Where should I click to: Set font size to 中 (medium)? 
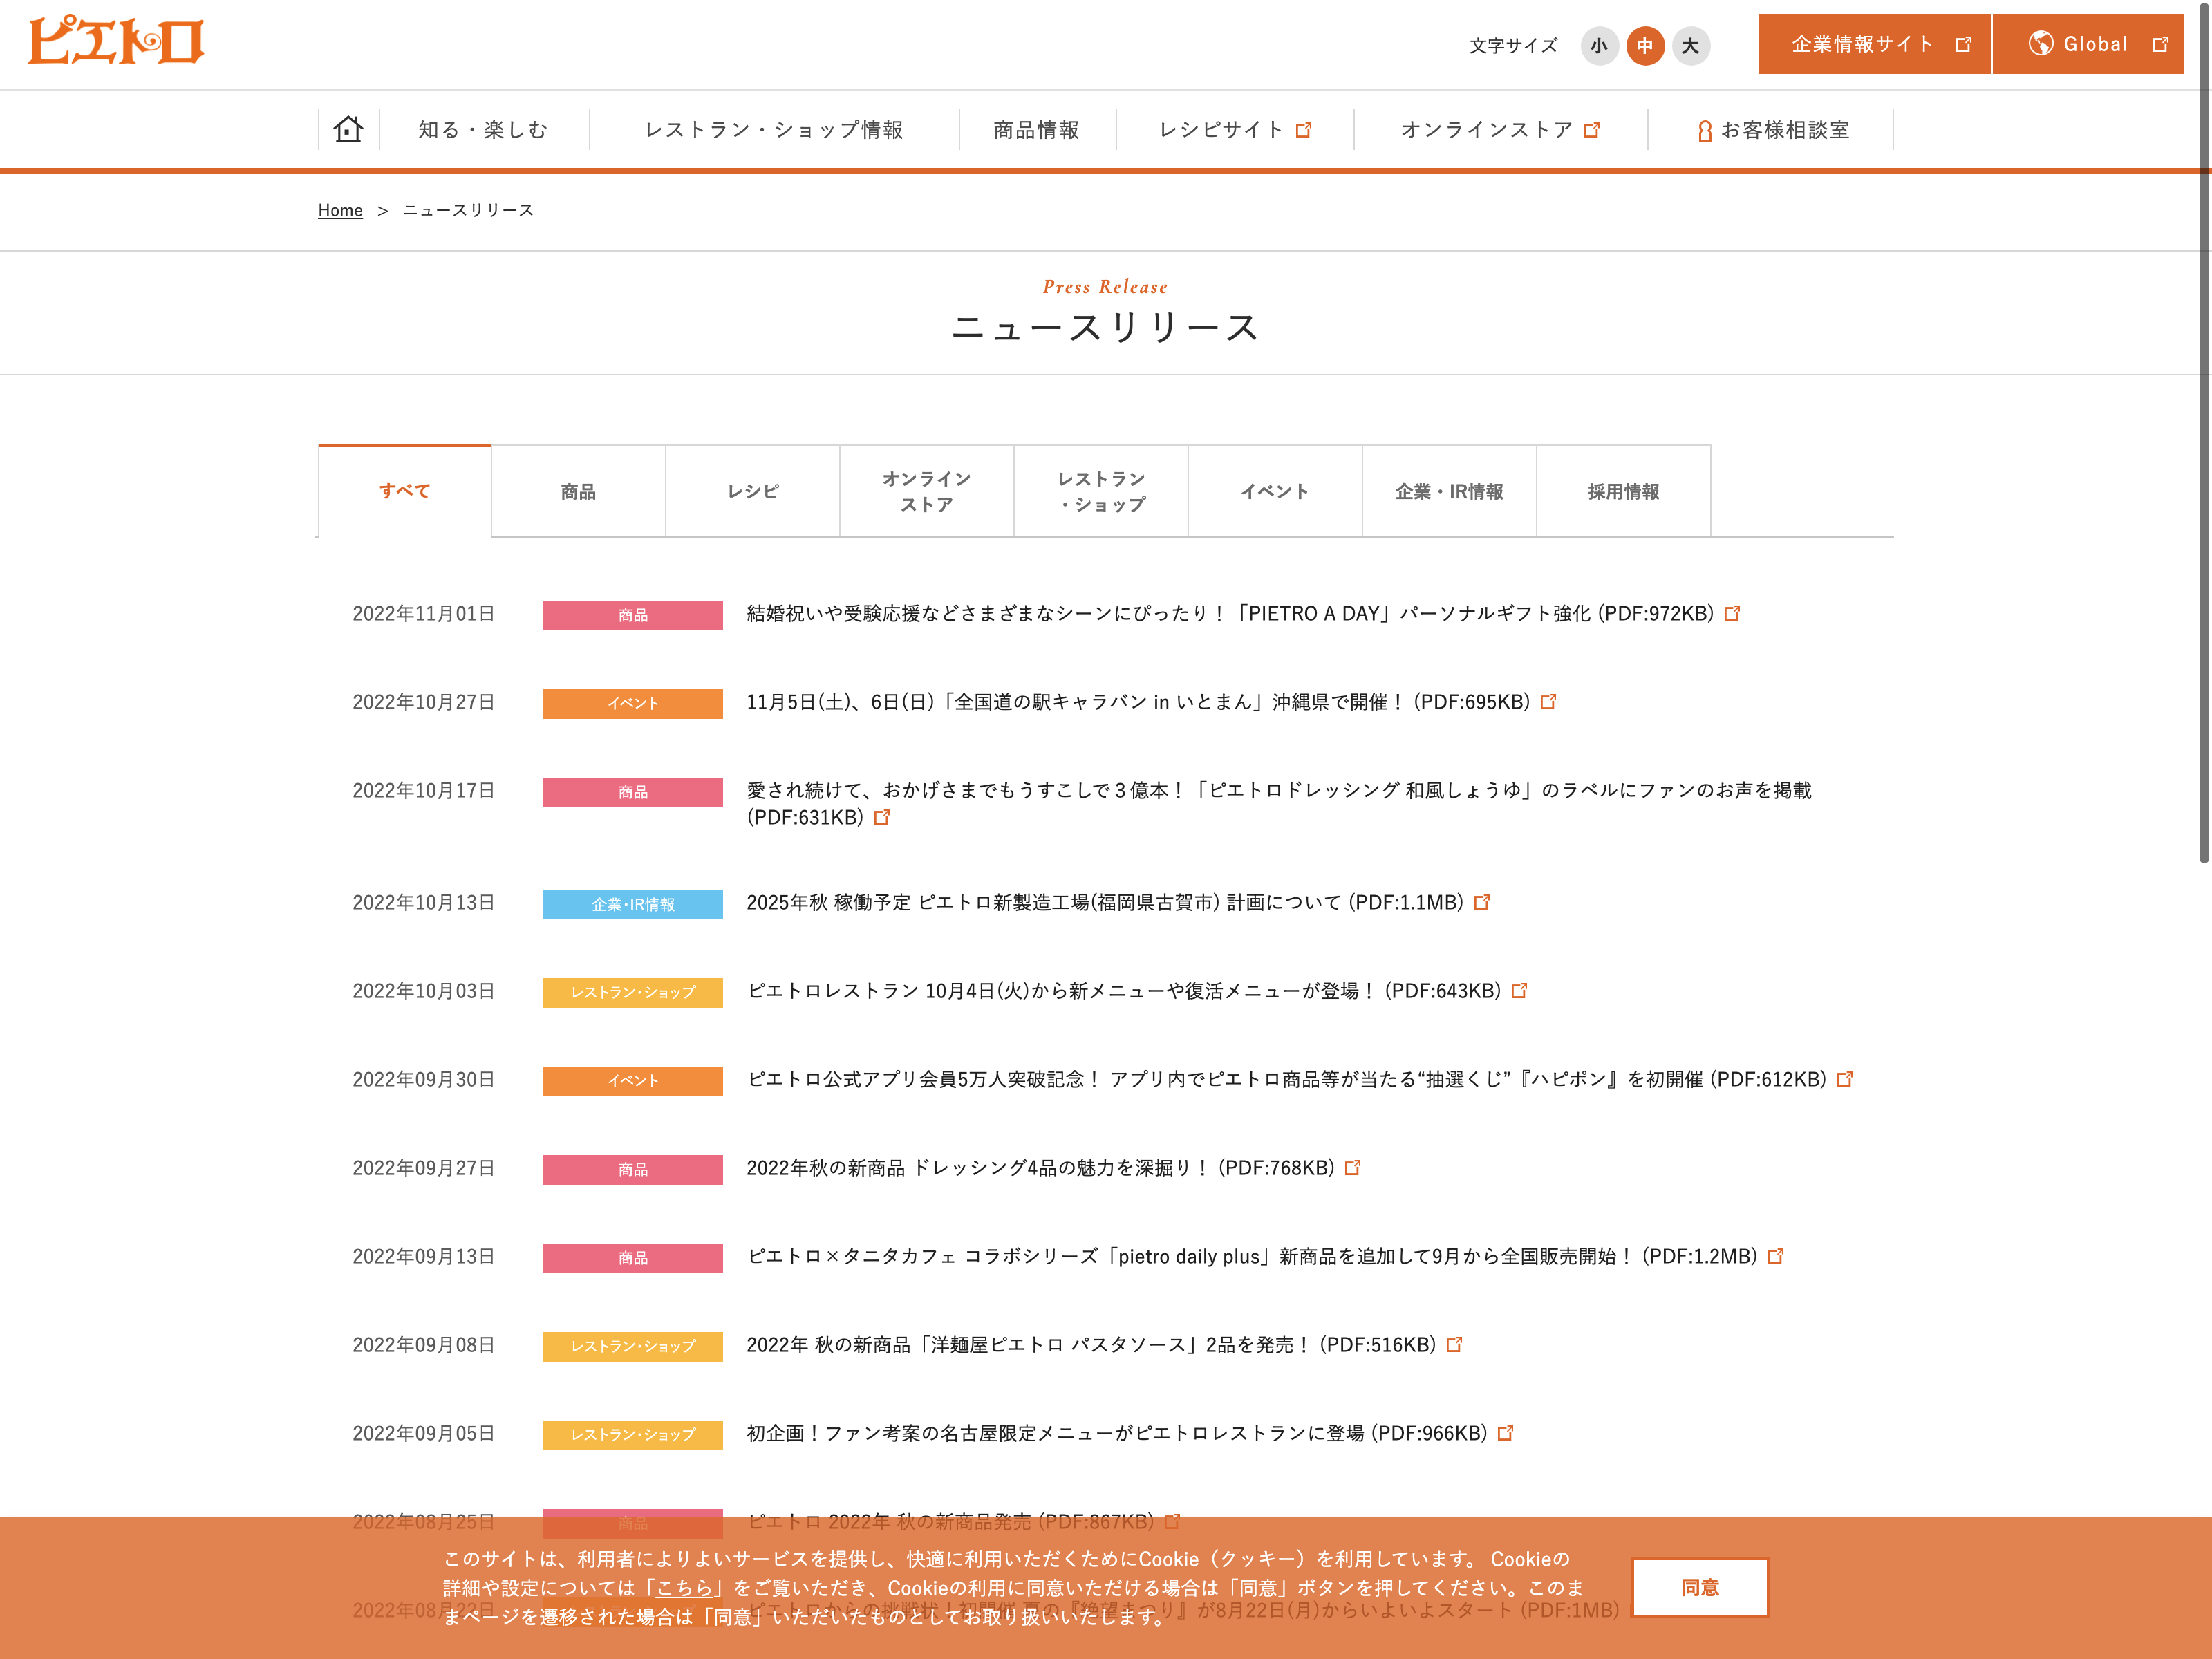coord(1645,45)
